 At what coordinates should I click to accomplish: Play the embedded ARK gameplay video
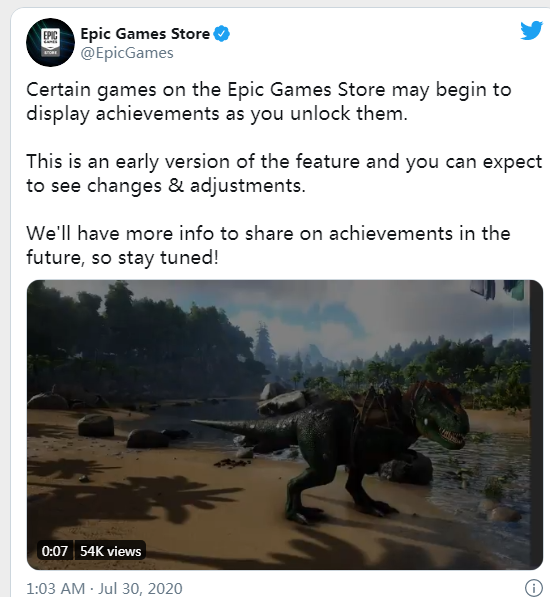pos(285,425)
